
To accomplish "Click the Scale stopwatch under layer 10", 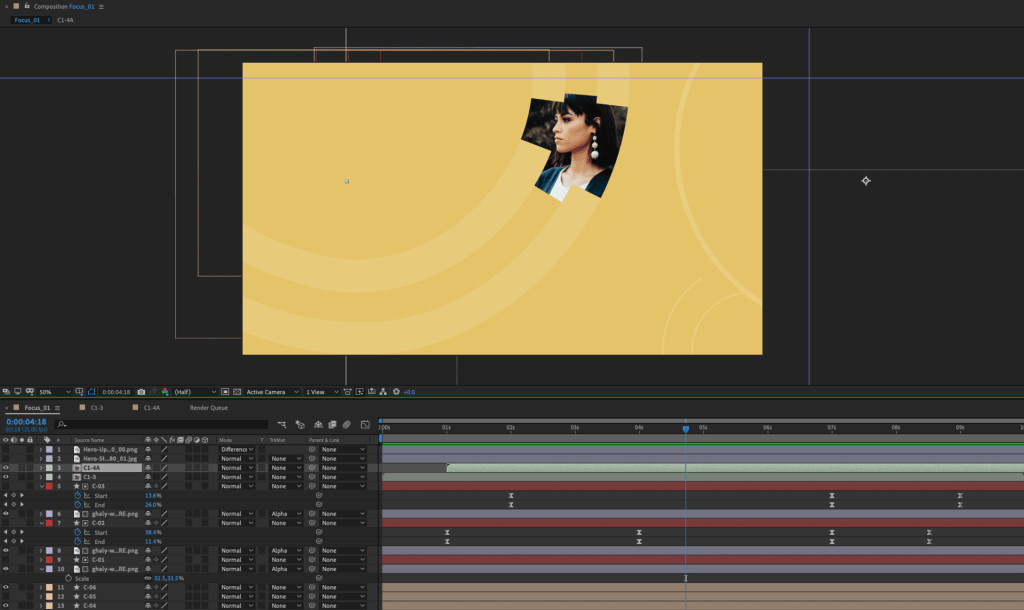I will pyautogui.click(x=68, y=578).
